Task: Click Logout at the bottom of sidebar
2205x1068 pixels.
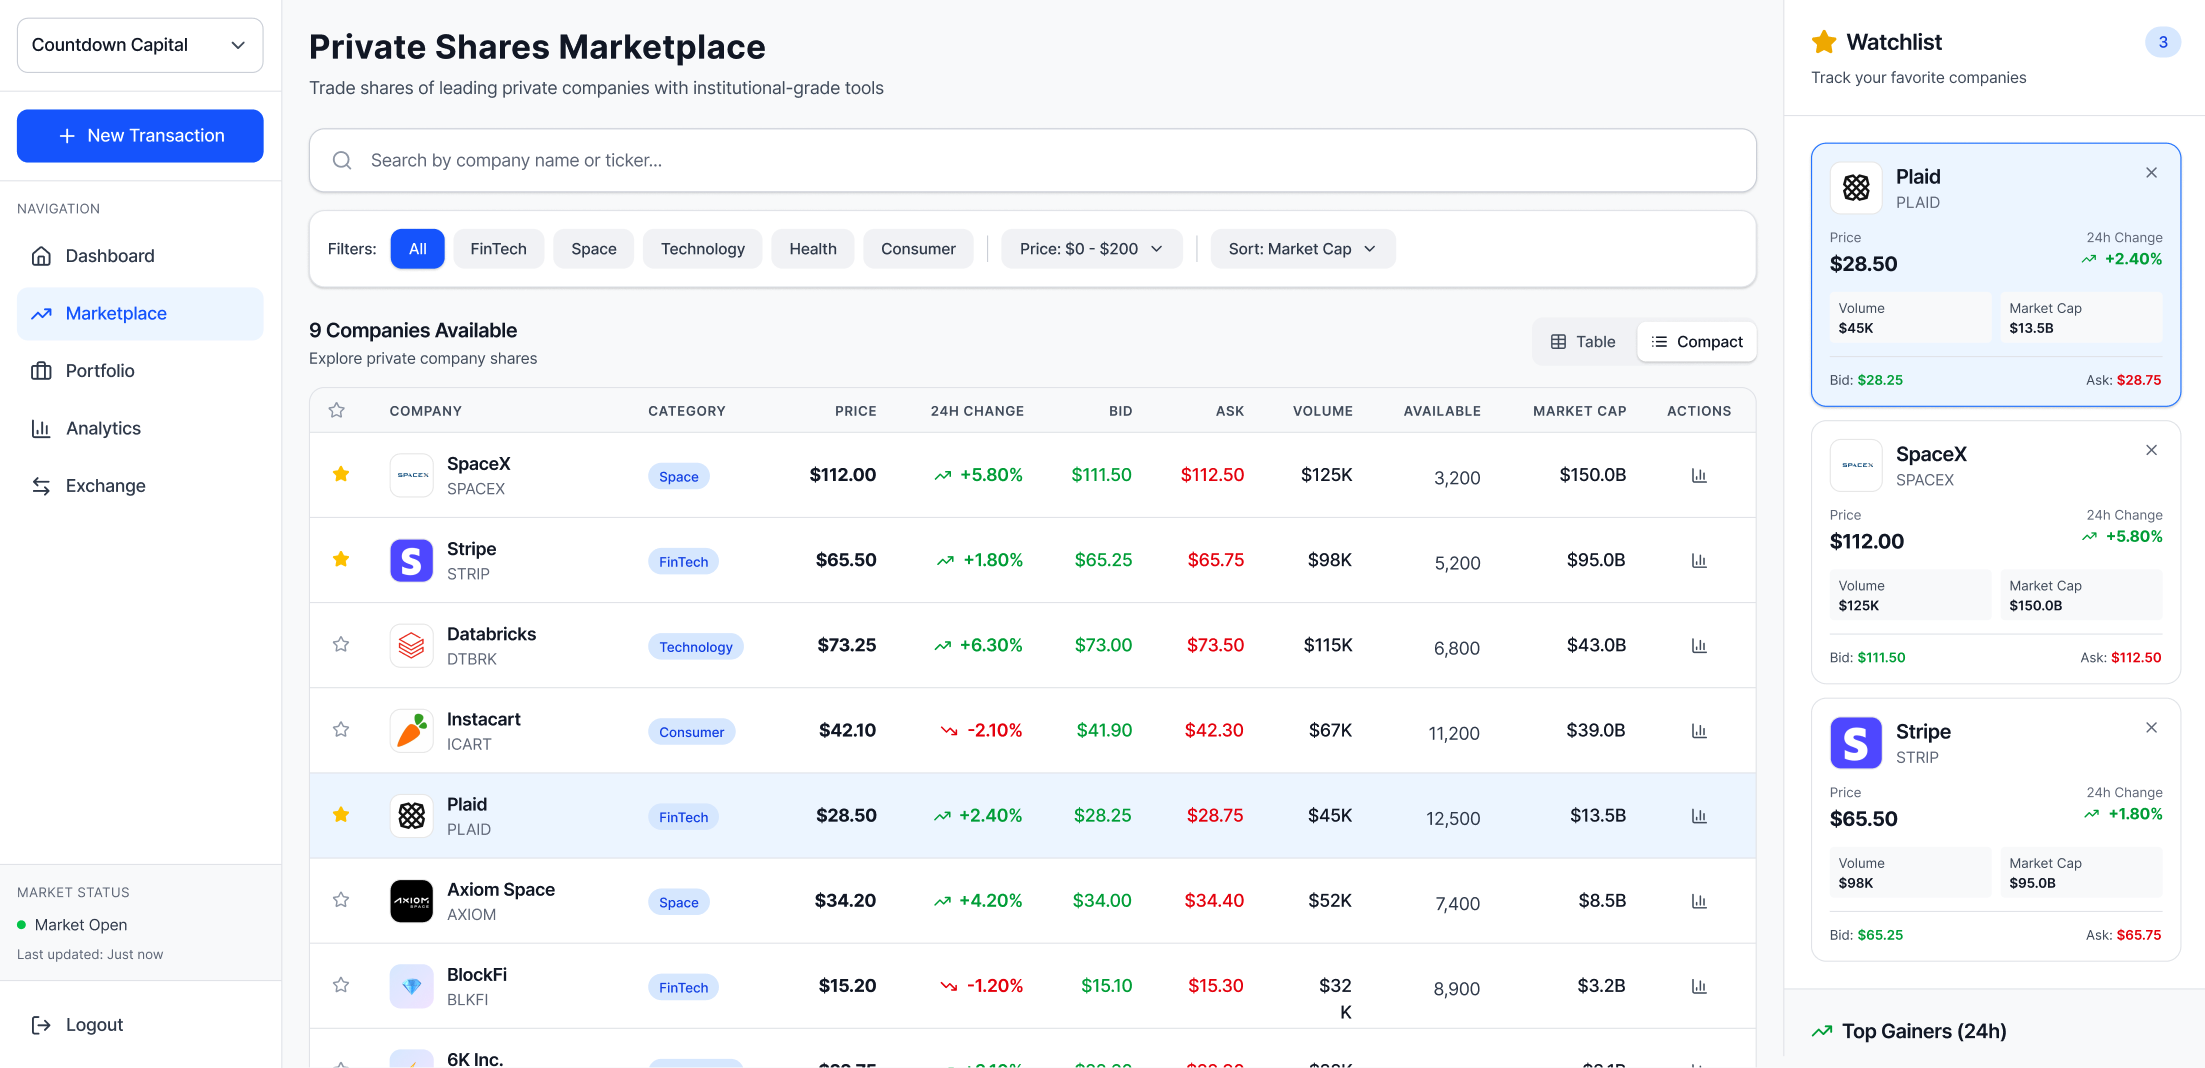Action: pyautogui.click(x=93, y=1024)
